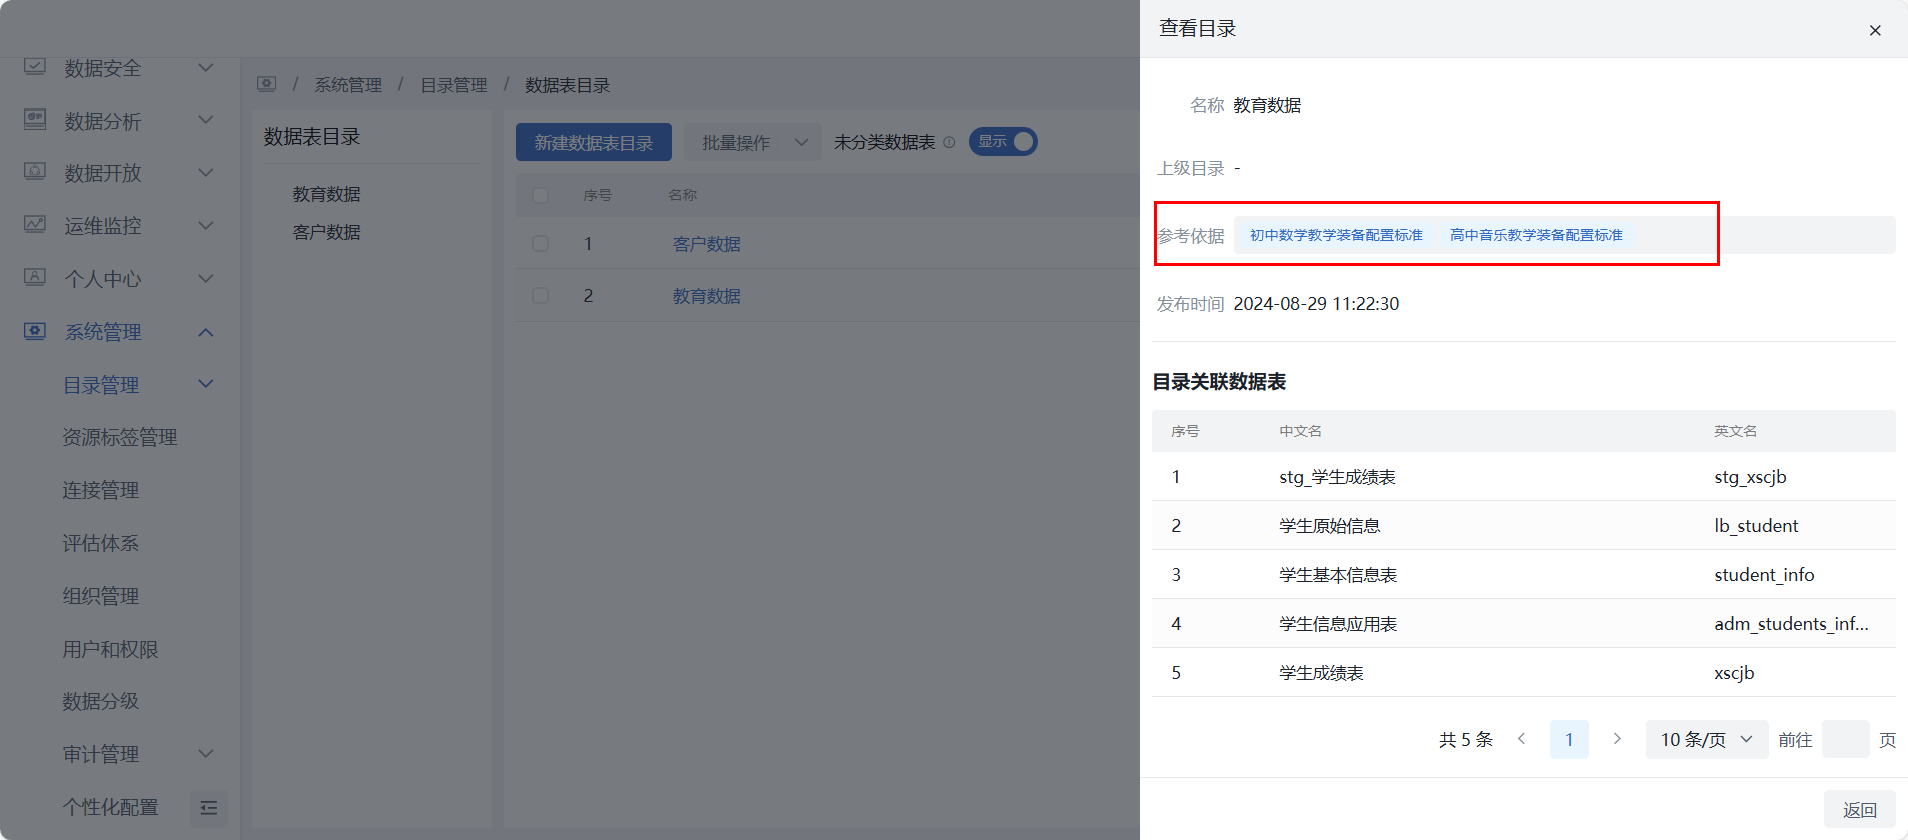Check the 客户数据 row checkbox

[540, 243]
